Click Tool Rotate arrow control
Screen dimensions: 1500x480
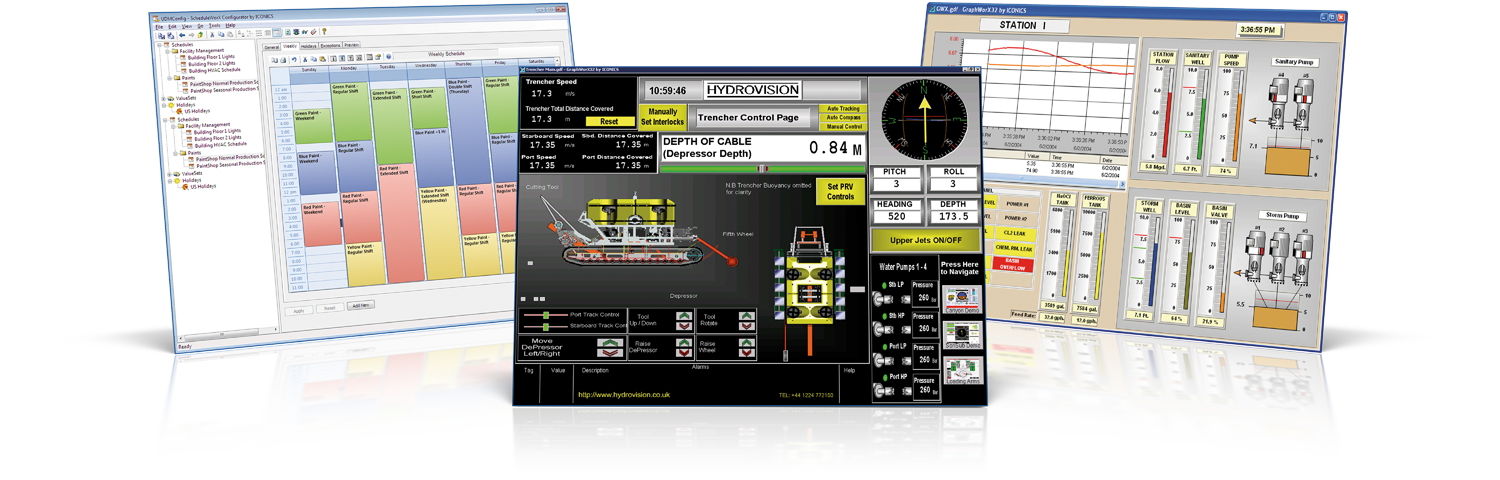pyautogui.click(x=747, y=320)
